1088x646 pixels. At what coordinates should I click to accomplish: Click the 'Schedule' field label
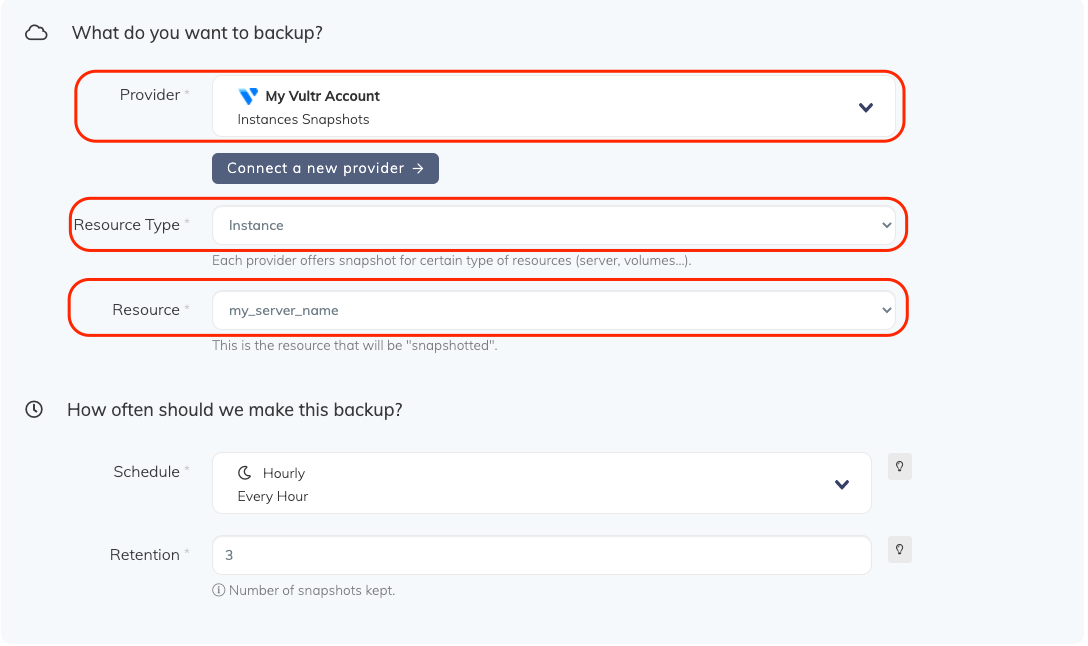click(x=147, y=472)
